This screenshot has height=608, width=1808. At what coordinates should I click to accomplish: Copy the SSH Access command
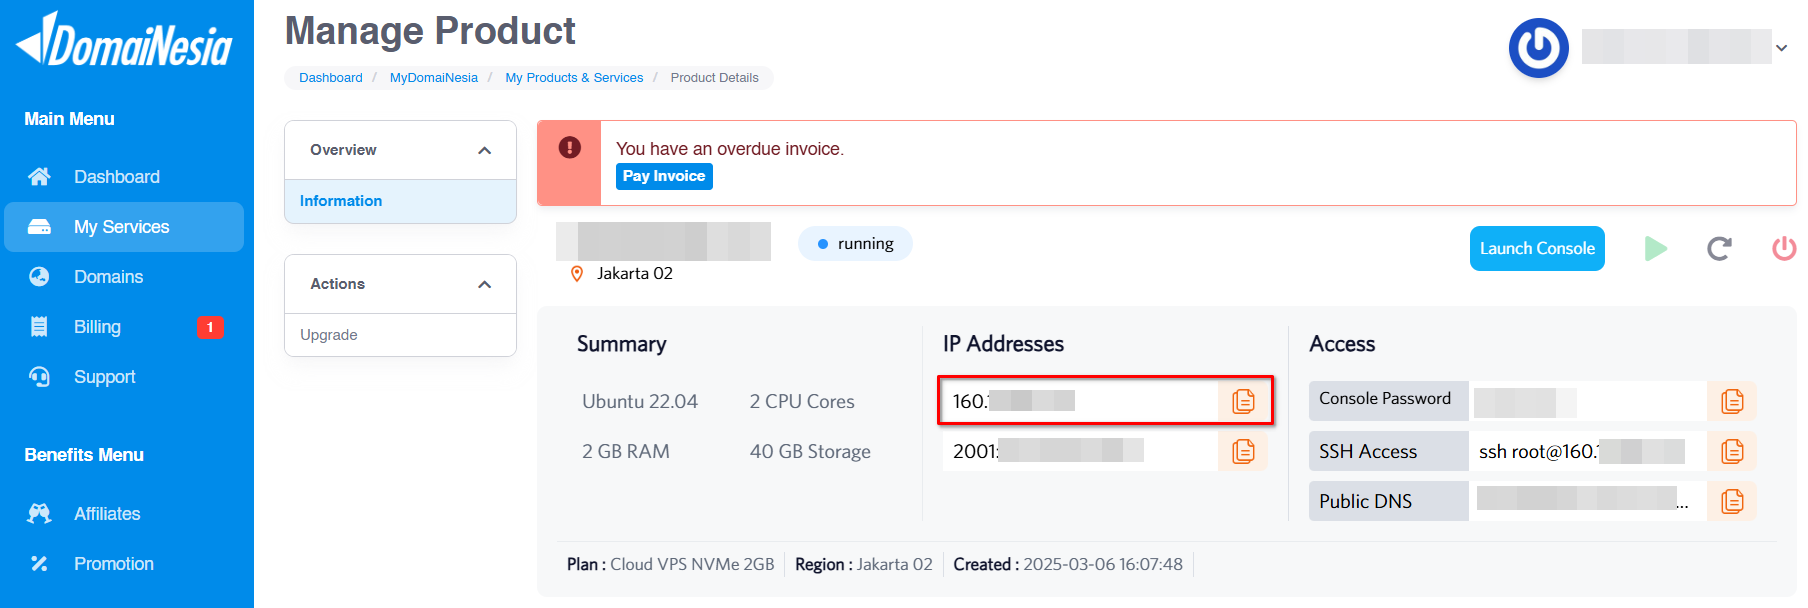(1732, 451)
